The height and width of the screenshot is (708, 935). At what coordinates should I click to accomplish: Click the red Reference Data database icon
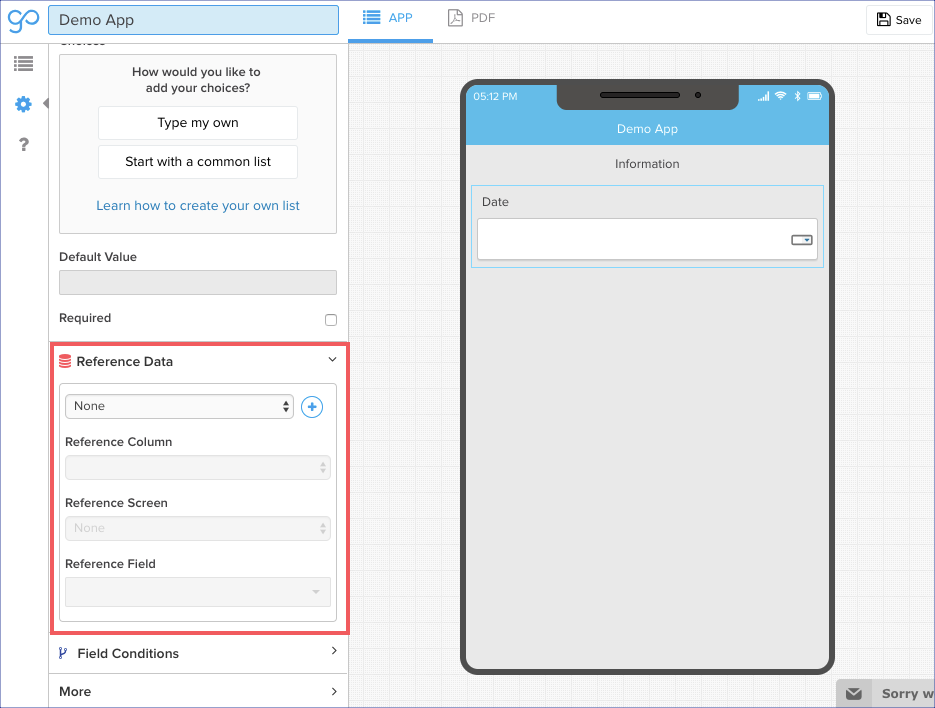click(65, 362)
